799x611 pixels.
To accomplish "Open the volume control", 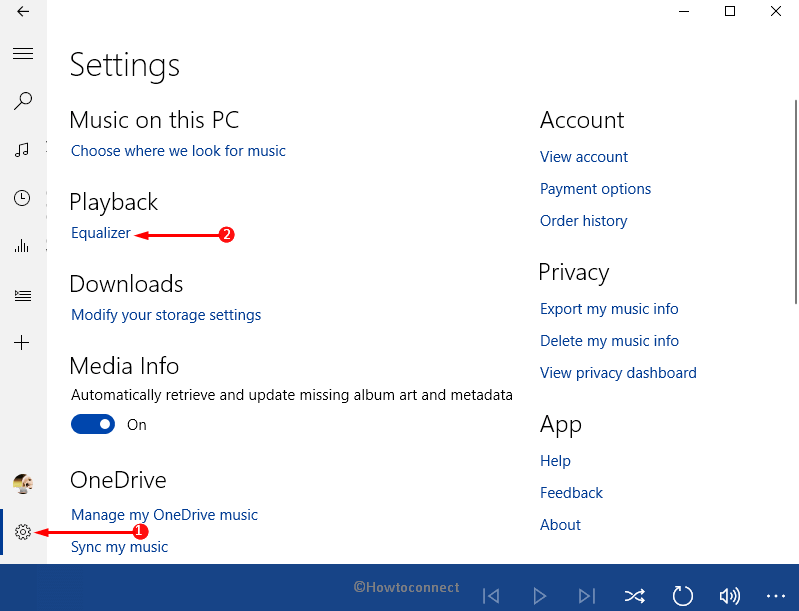I will click(x=729, y=596).
